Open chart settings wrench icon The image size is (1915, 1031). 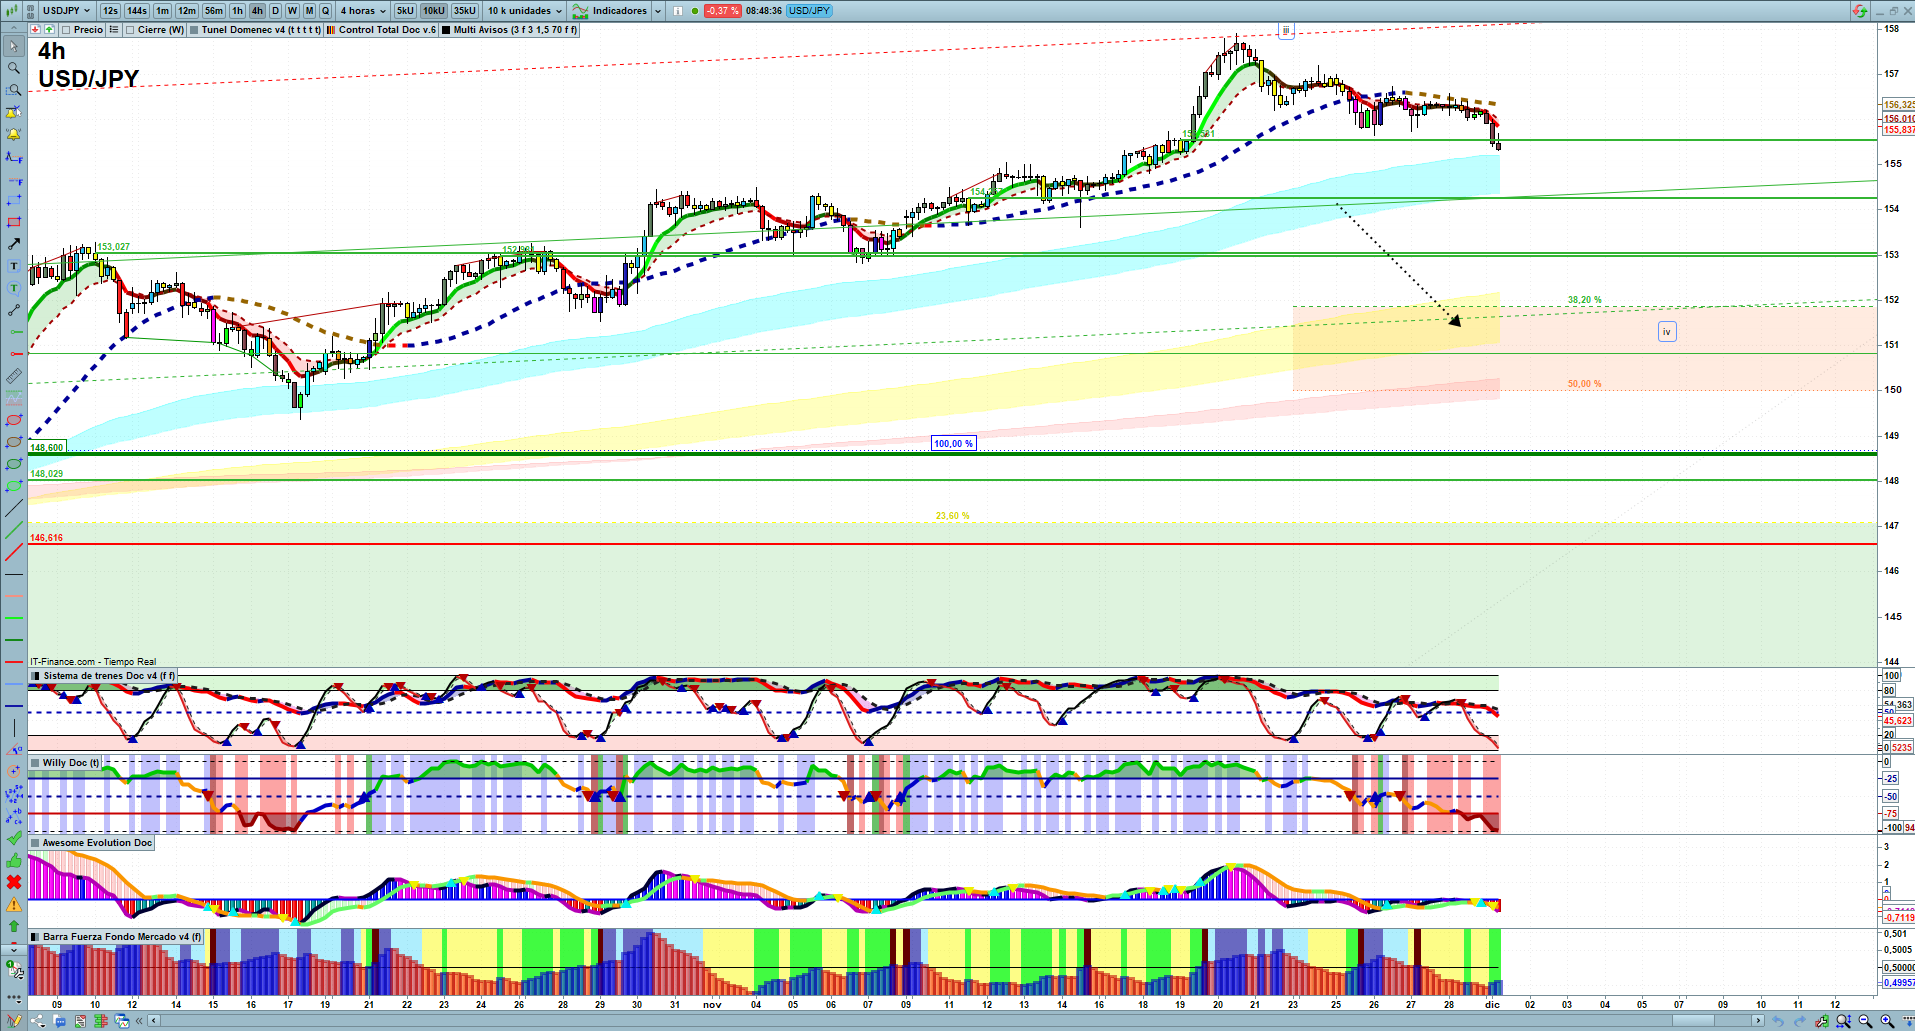(x=1822, y=1021)
